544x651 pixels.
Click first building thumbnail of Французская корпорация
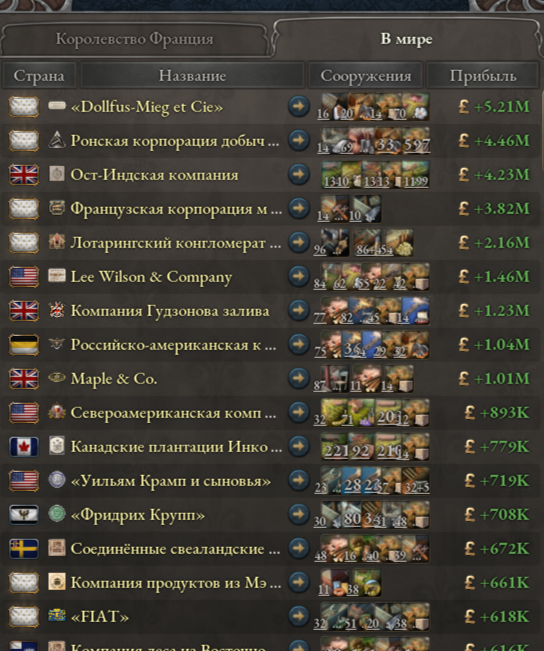334,208
